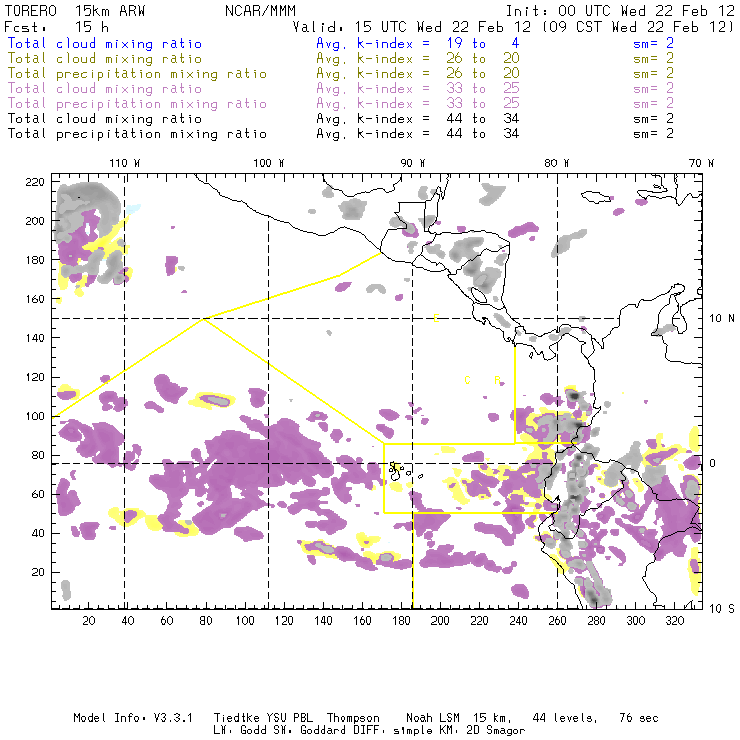Select the "80 W" longitude label
Screen dimensions: 740x740
[556, 163]
